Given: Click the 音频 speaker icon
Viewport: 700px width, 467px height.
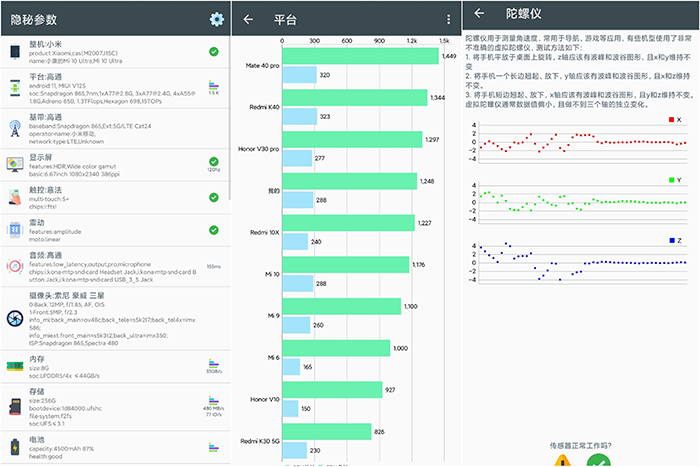Looking at the screenshot, I should click(15, 266).
